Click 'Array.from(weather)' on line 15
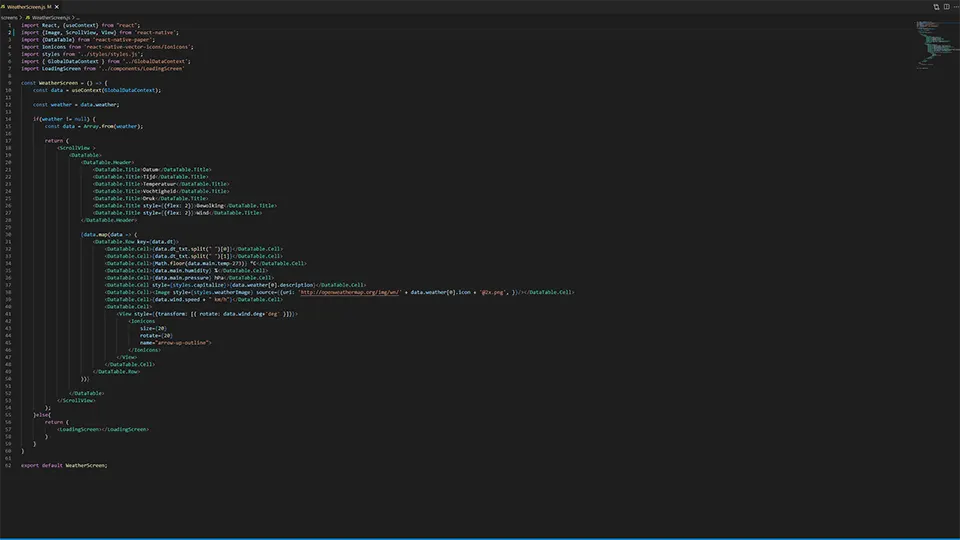 112,126
